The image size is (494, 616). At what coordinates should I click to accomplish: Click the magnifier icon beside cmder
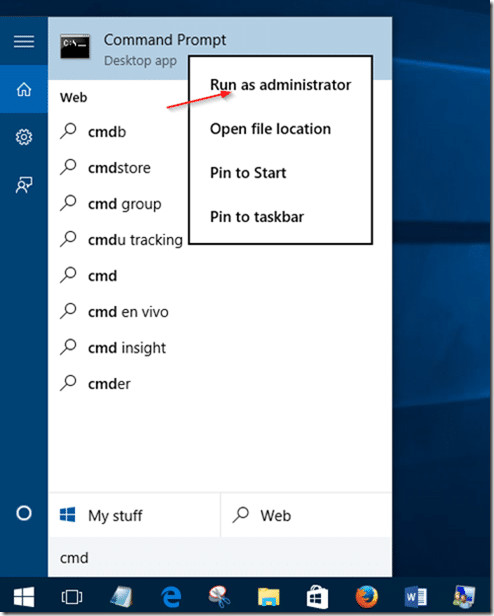click(68, 383)
